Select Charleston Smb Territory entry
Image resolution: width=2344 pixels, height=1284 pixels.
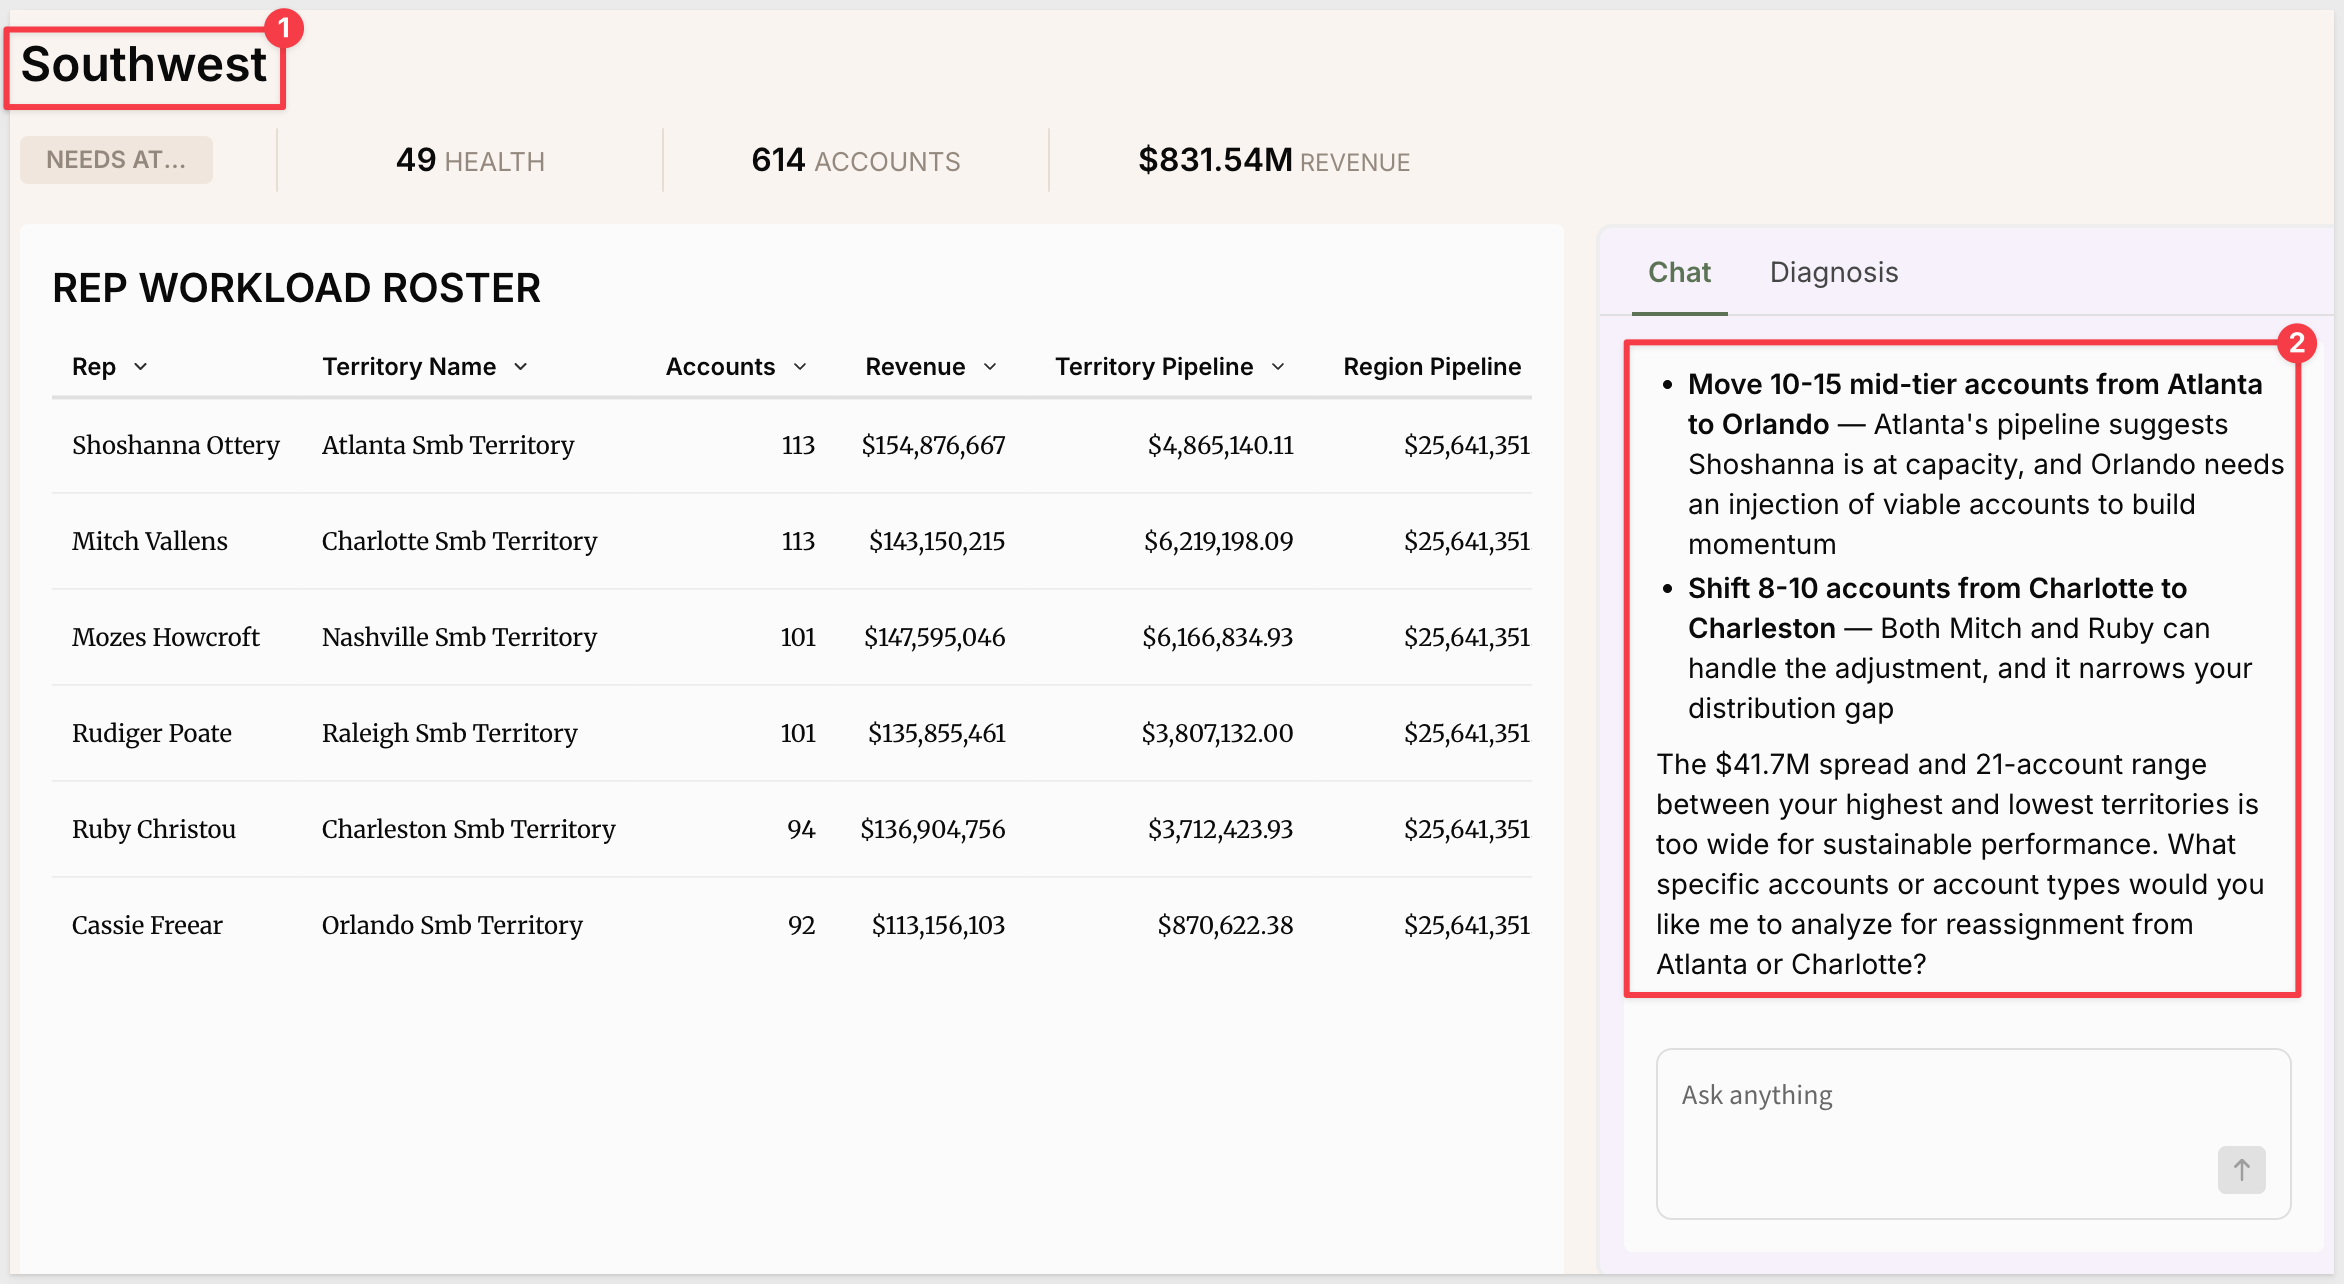tap(468, 829)
